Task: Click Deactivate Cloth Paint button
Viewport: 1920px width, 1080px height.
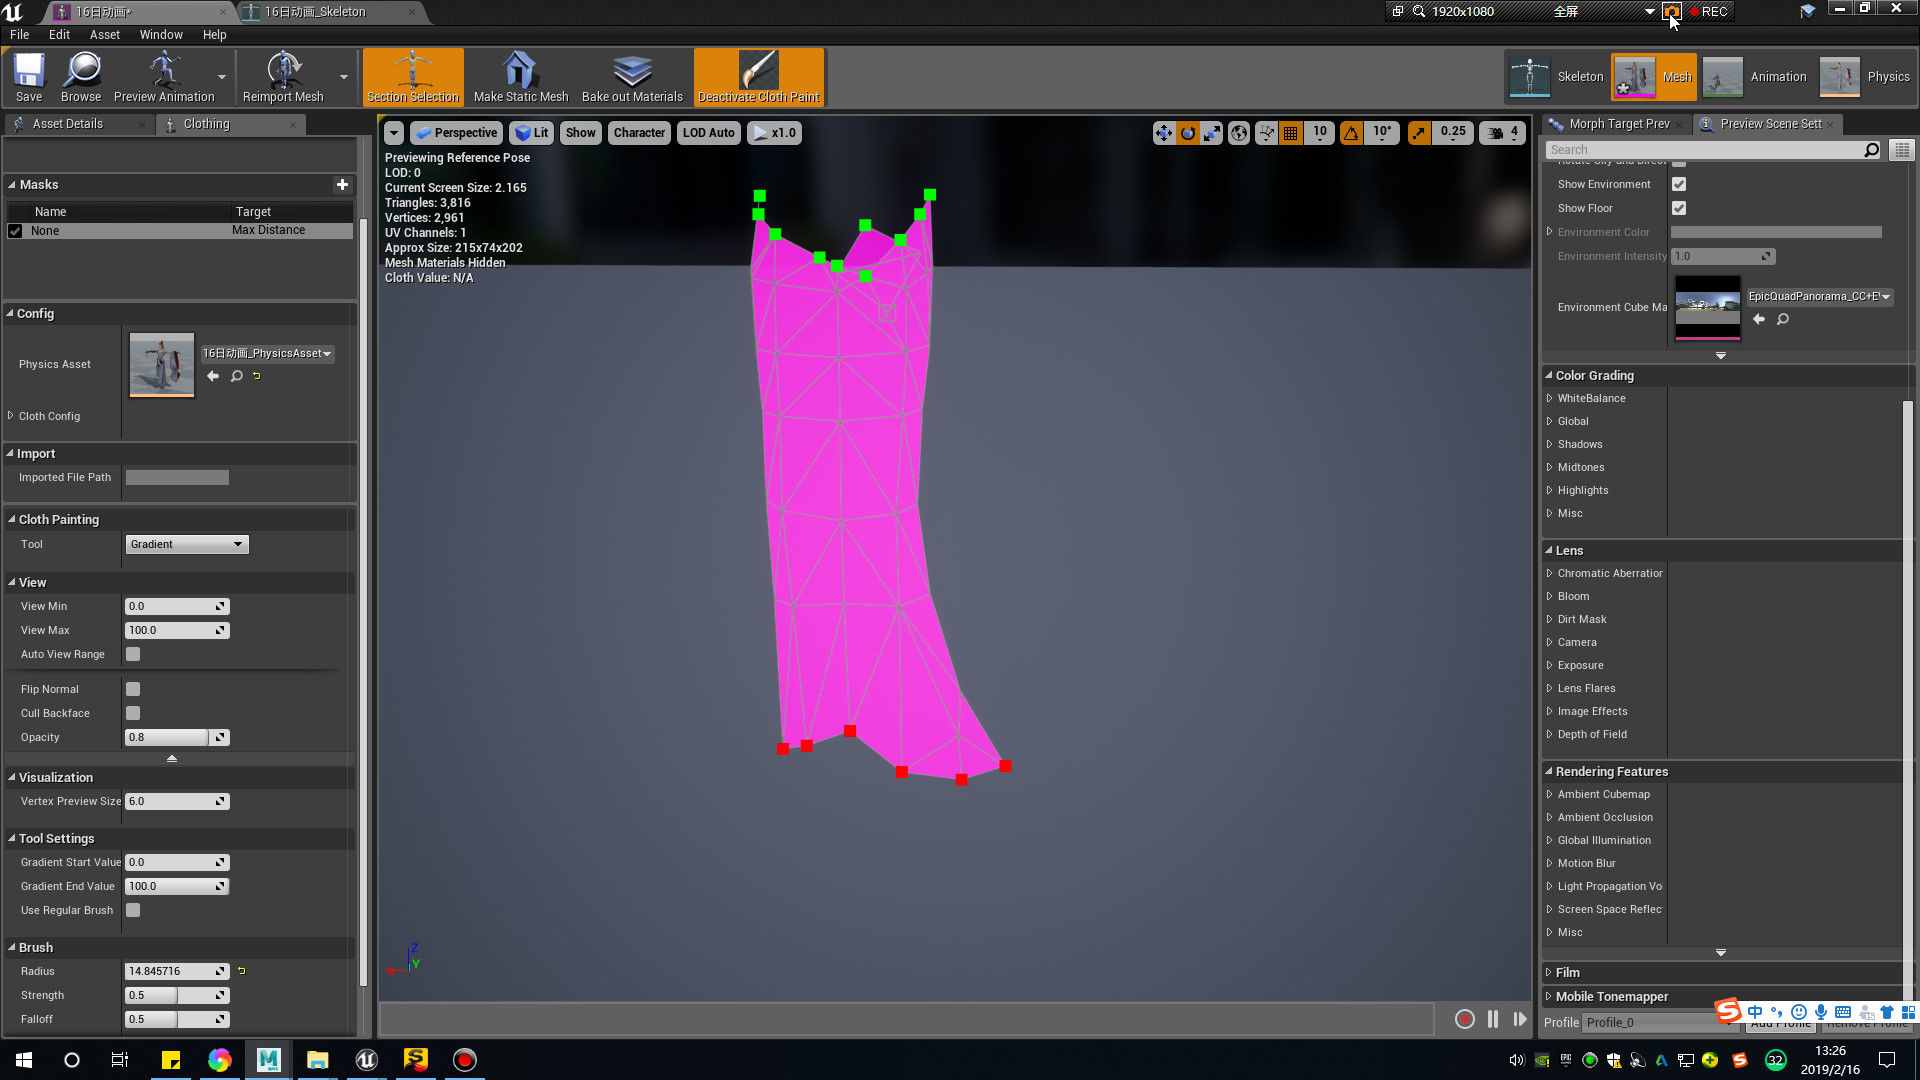Action: coord(759,77)
